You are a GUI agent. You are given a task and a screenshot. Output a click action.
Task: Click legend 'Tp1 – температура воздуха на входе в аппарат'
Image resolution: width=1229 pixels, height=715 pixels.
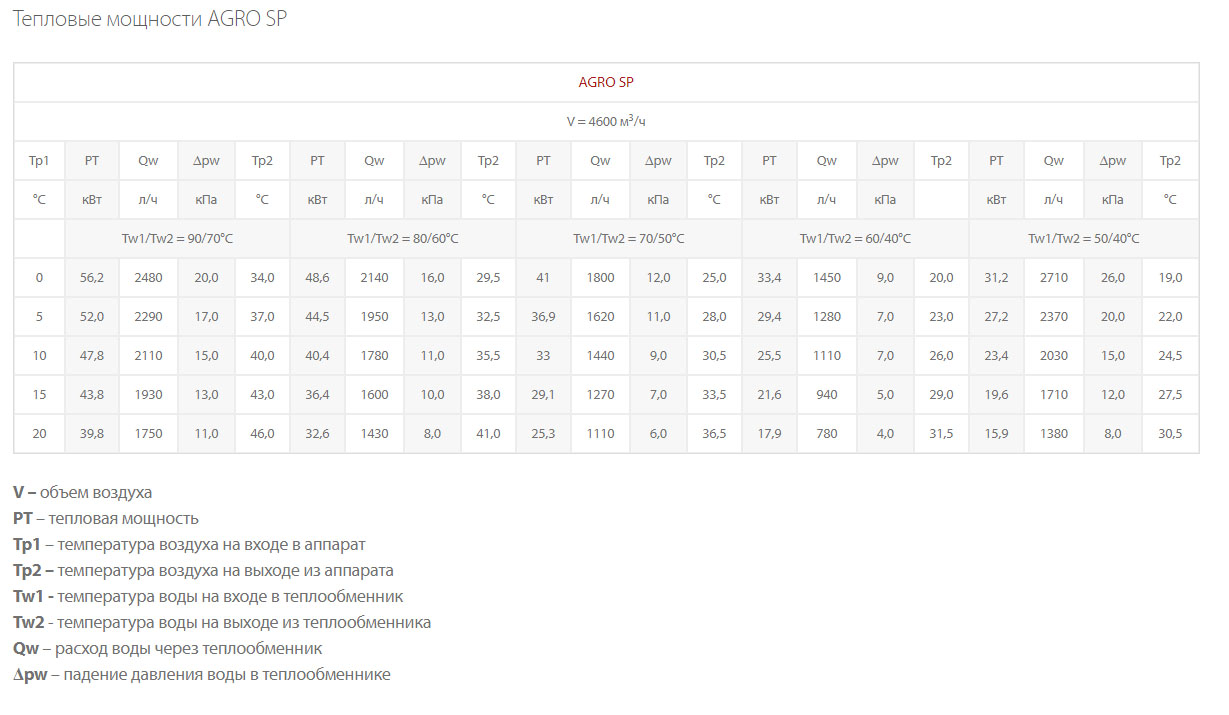coord(189,544)
